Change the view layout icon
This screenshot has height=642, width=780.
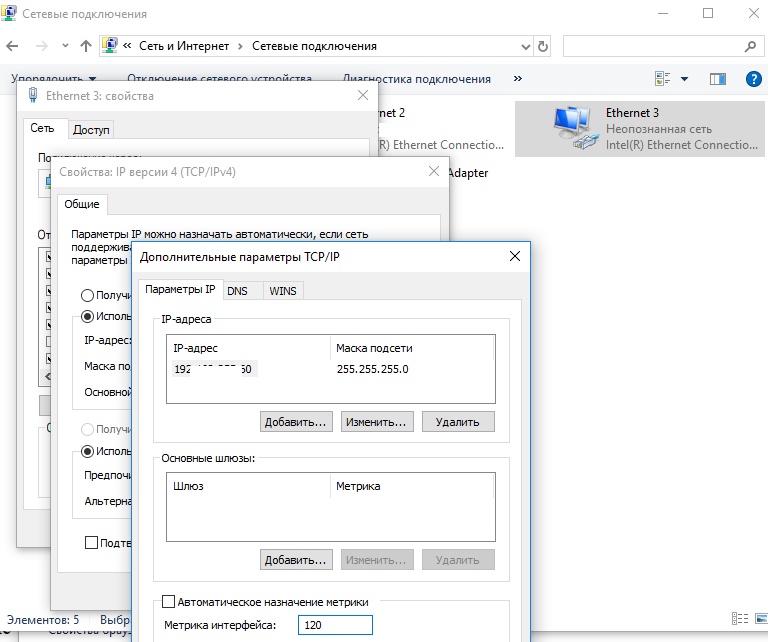click(663, 79)
